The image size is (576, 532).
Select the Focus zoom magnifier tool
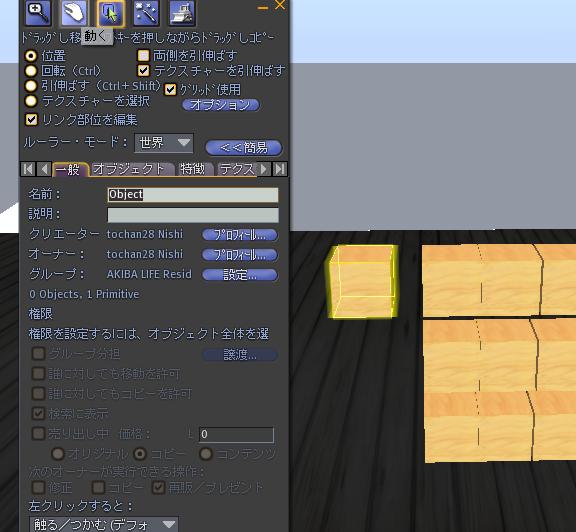coord(38,13)
